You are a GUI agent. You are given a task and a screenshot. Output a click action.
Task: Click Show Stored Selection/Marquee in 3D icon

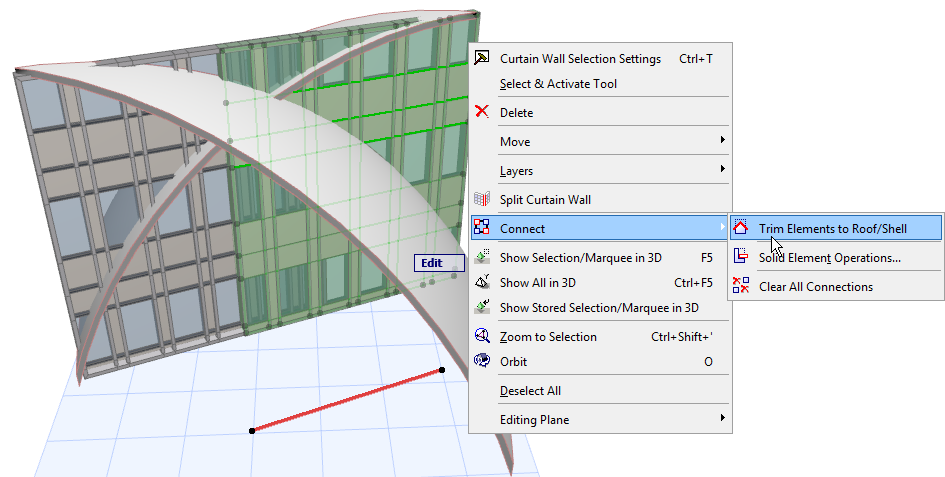(482, 306)
